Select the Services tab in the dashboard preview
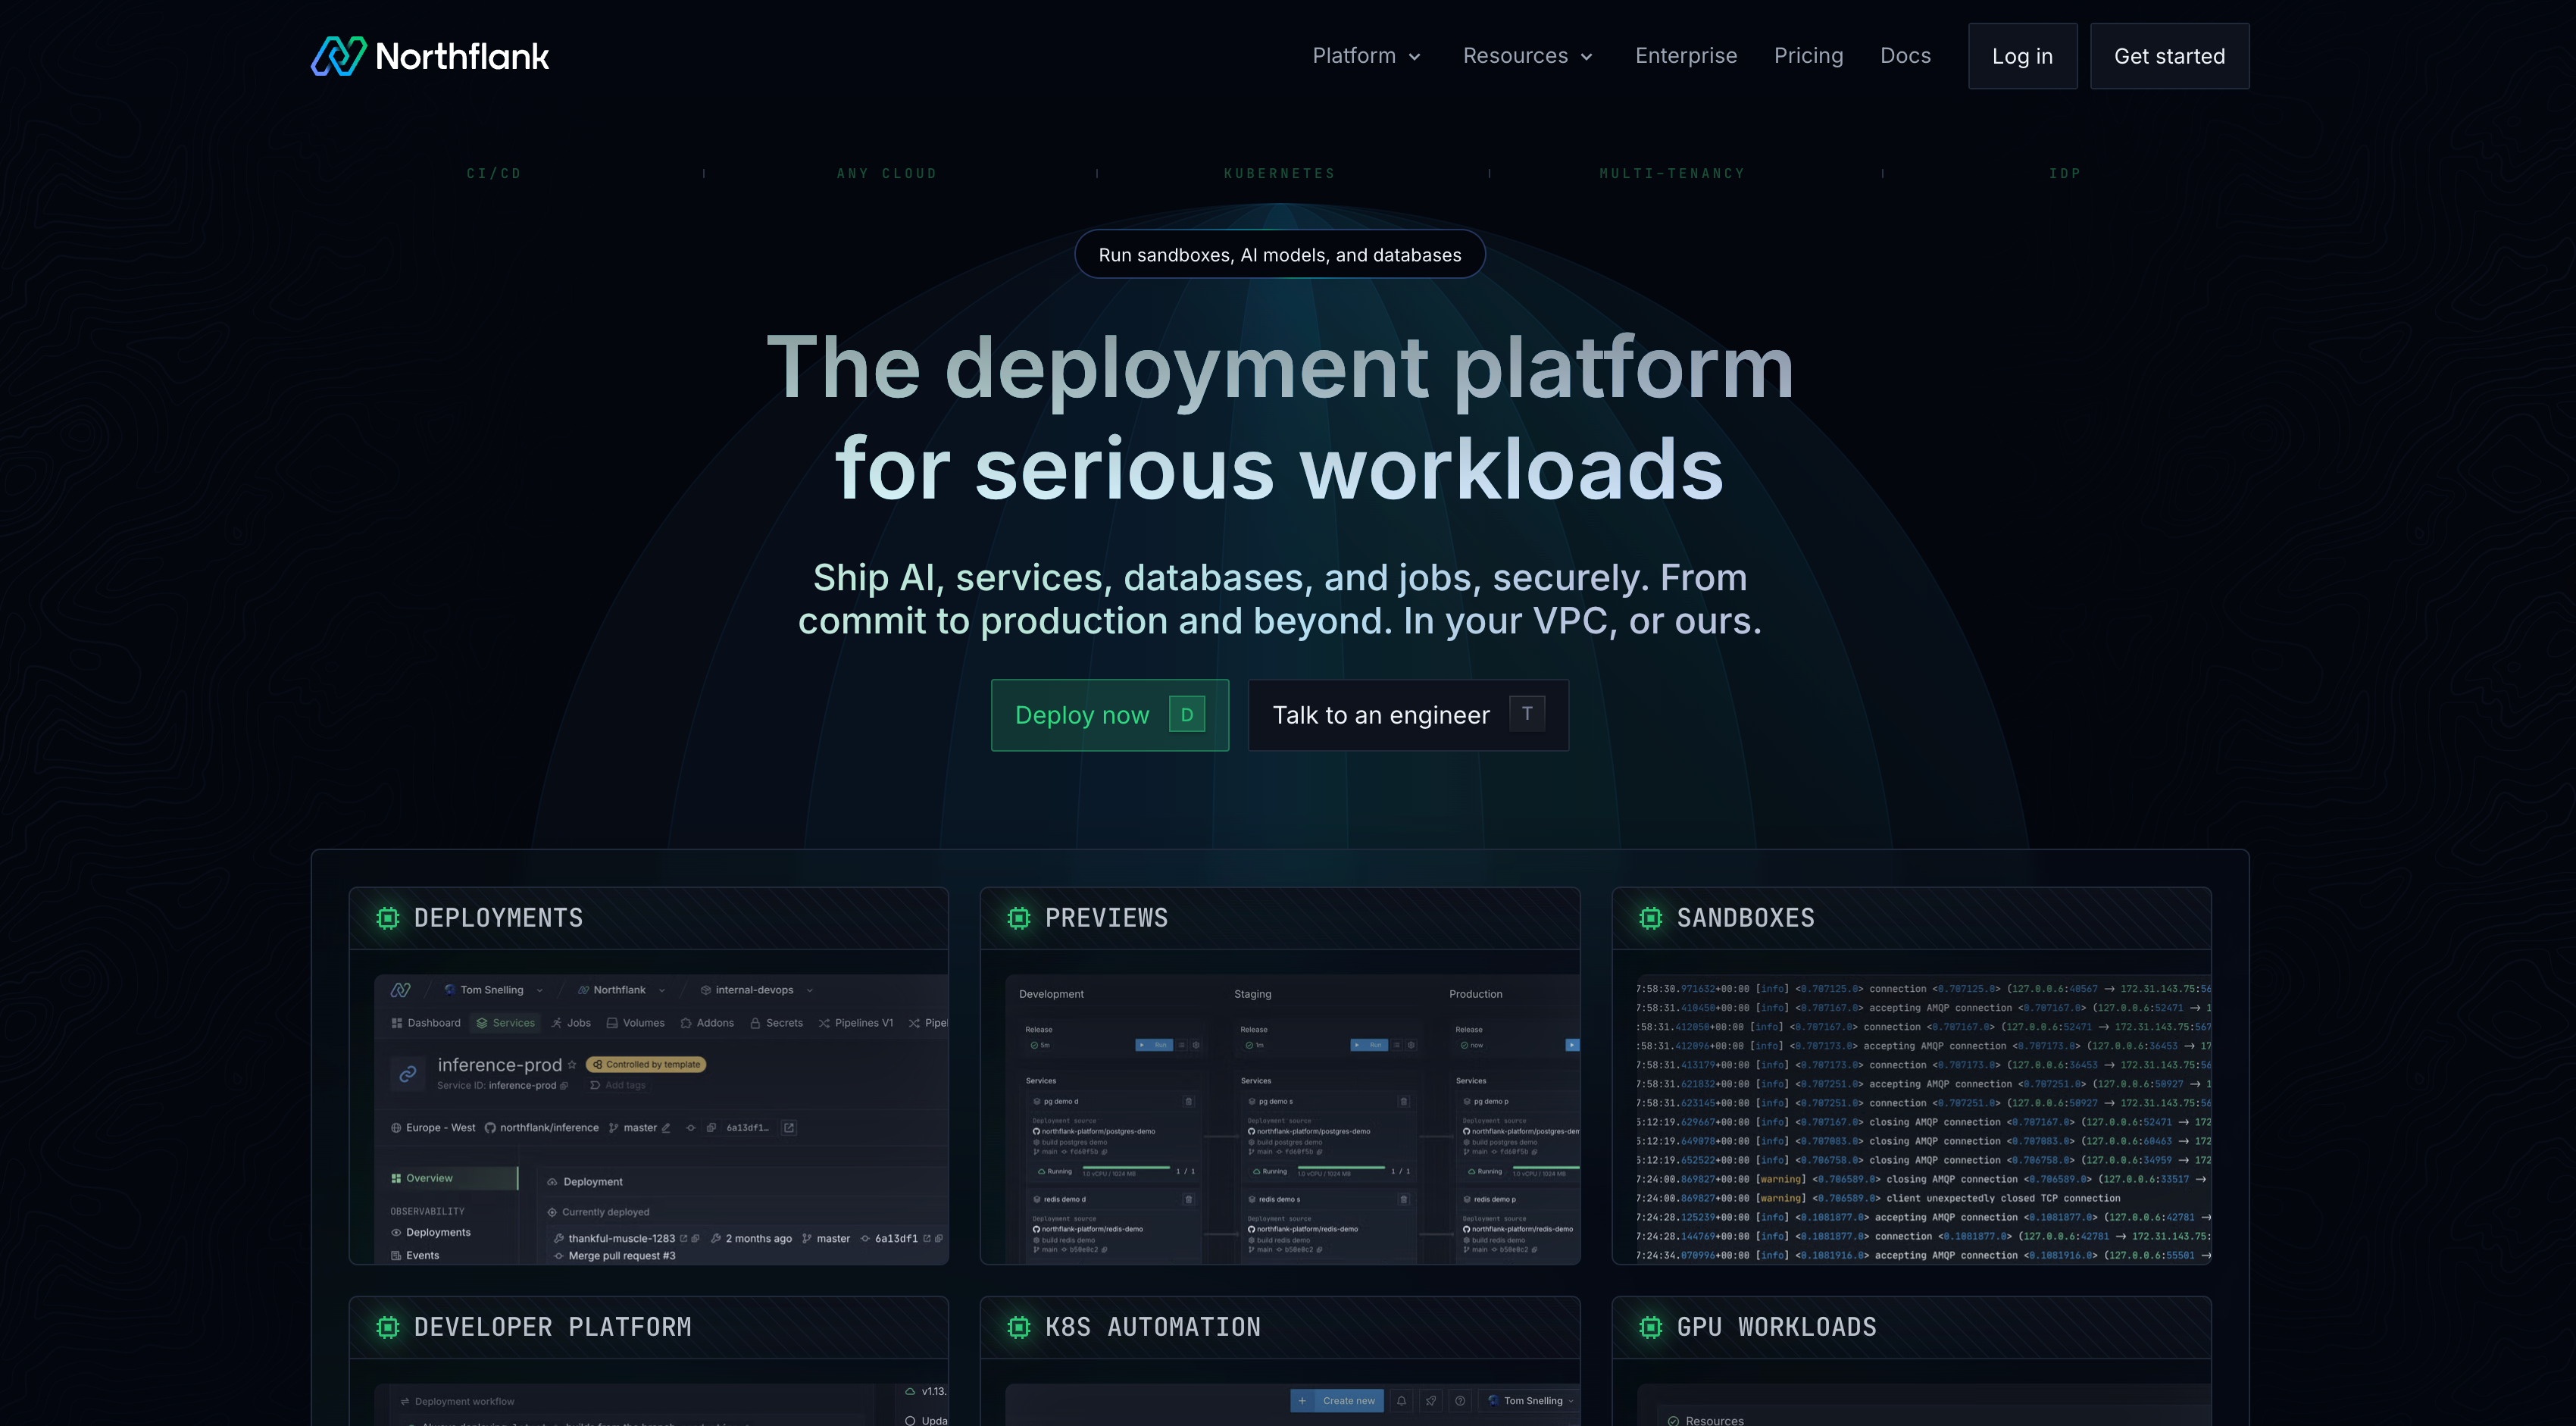This screenshot has width=2576, height=1426. (506, 1023)
